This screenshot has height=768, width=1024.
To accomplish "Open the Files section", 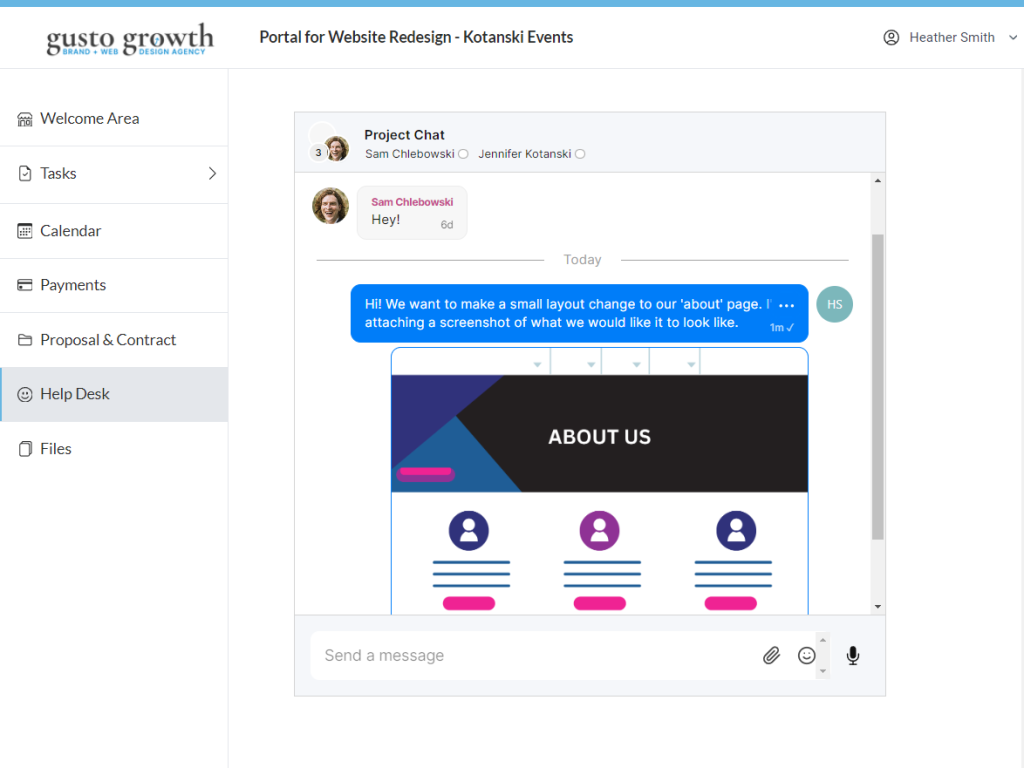I will (114, 449).
